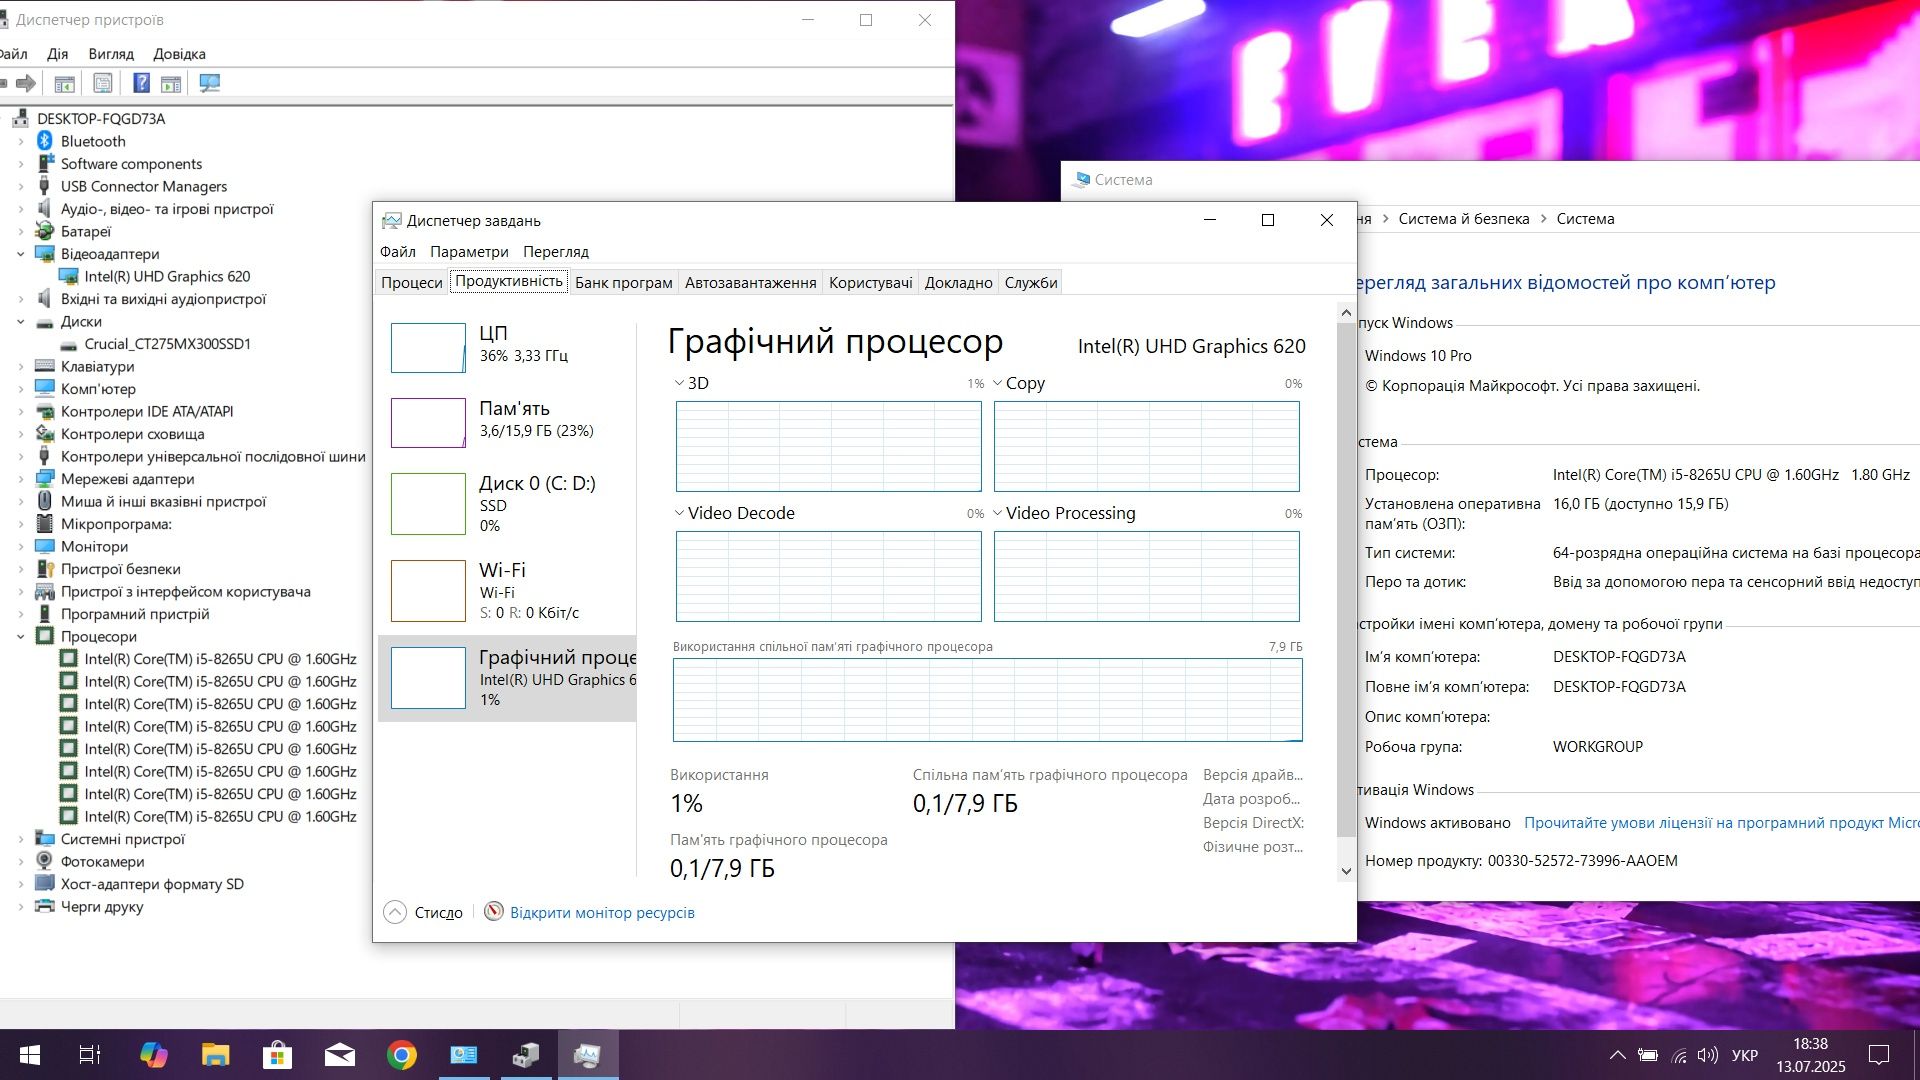Click the Стисло collapse arrow circle icon
1920x1080 pixels.
(x=395, y=912)
